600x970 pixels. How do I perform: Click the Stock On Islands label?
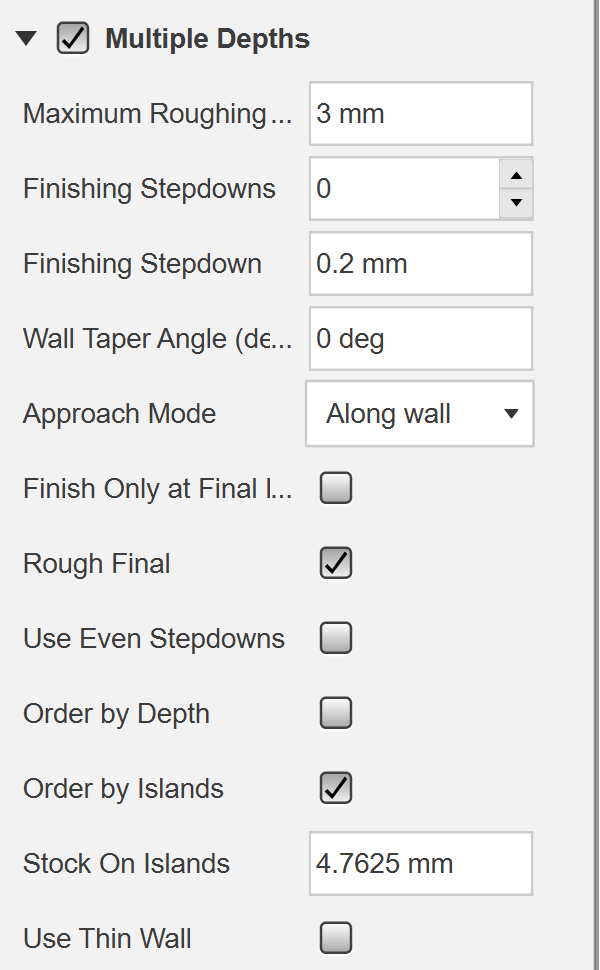[126, 864]
